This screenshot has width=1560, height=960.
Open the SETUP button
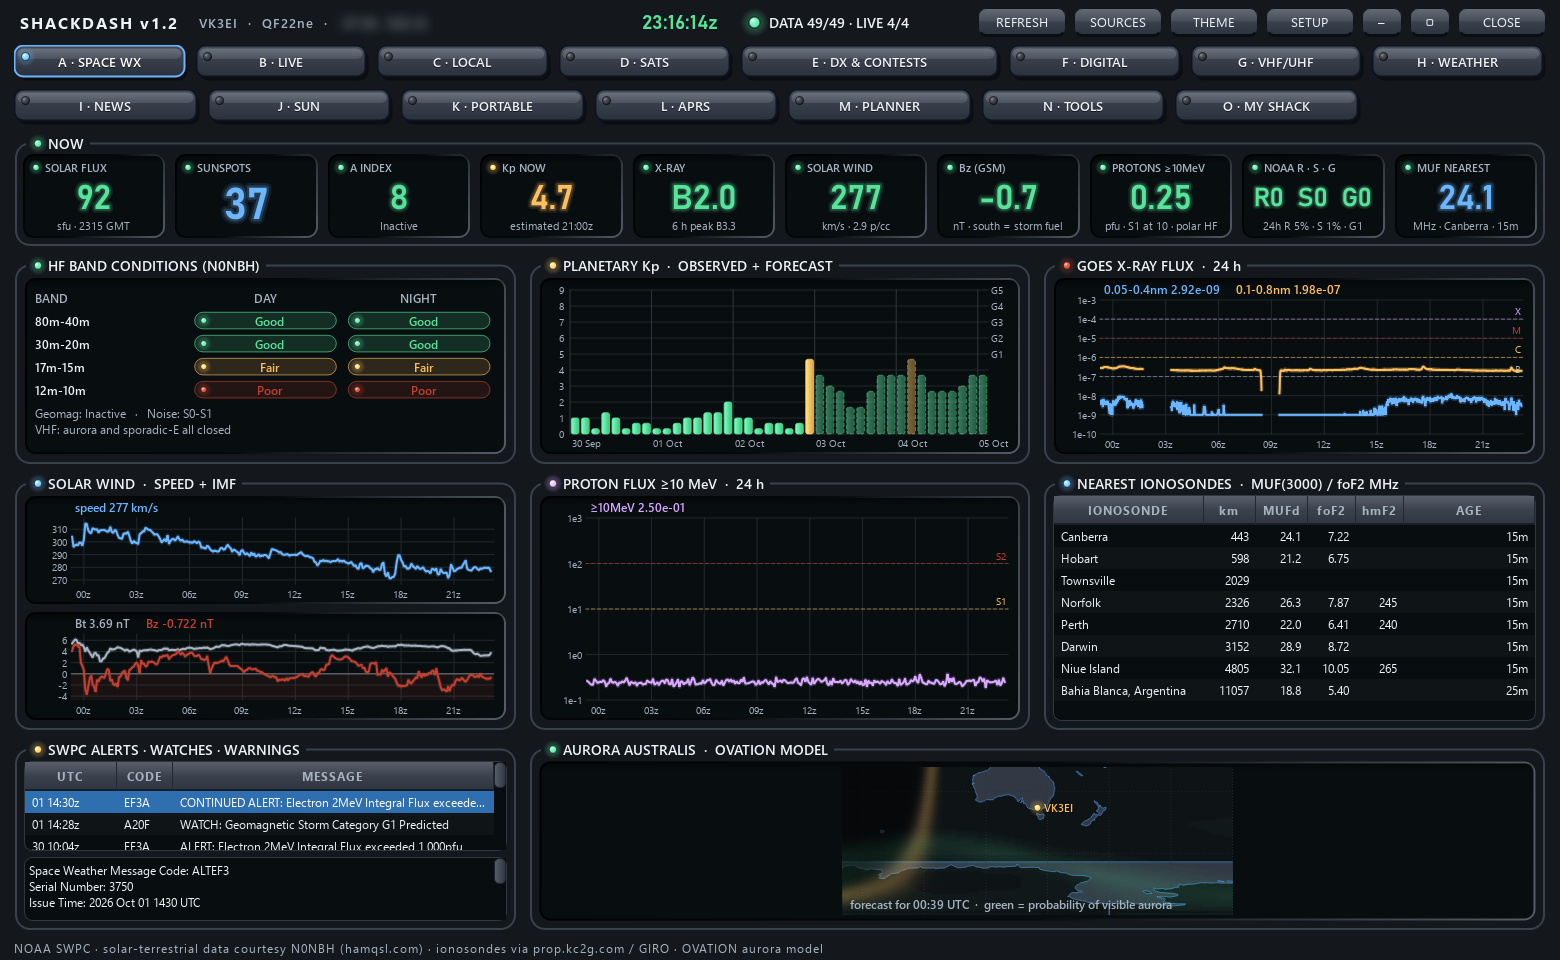[1309, 22]
